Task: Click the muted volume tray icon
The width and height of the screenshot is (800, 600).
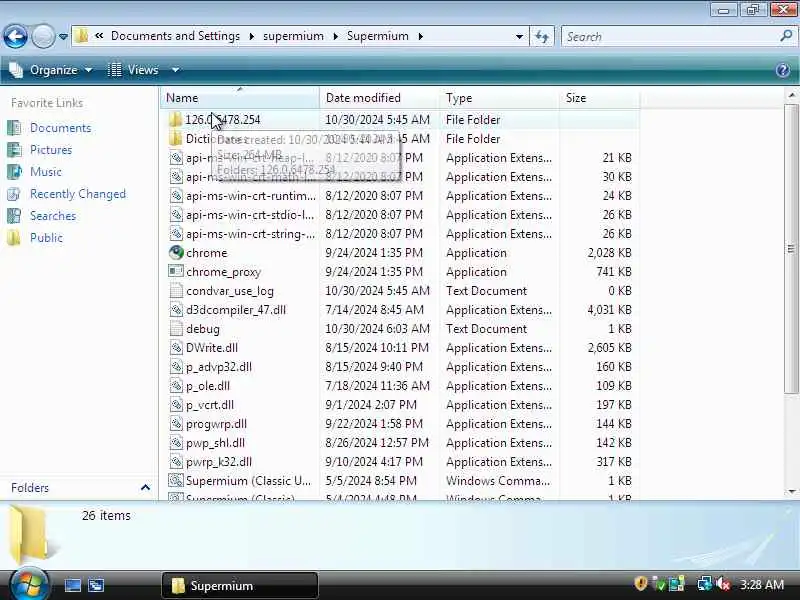Action: pyautogui.click(x=723, y=584)
